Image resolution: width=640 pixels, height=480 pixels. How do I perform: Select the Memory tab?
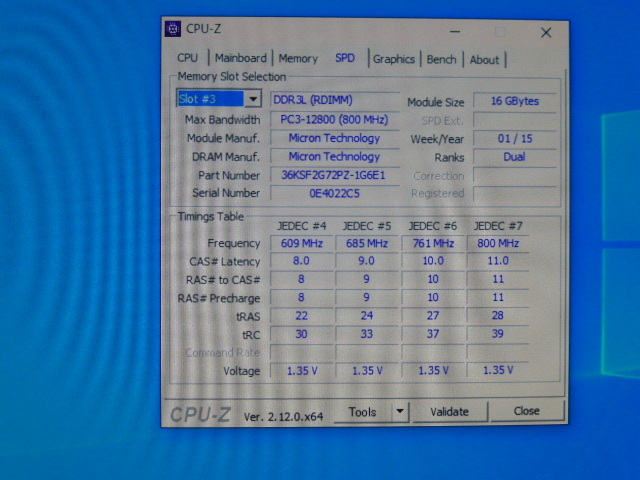coord(298,59)
